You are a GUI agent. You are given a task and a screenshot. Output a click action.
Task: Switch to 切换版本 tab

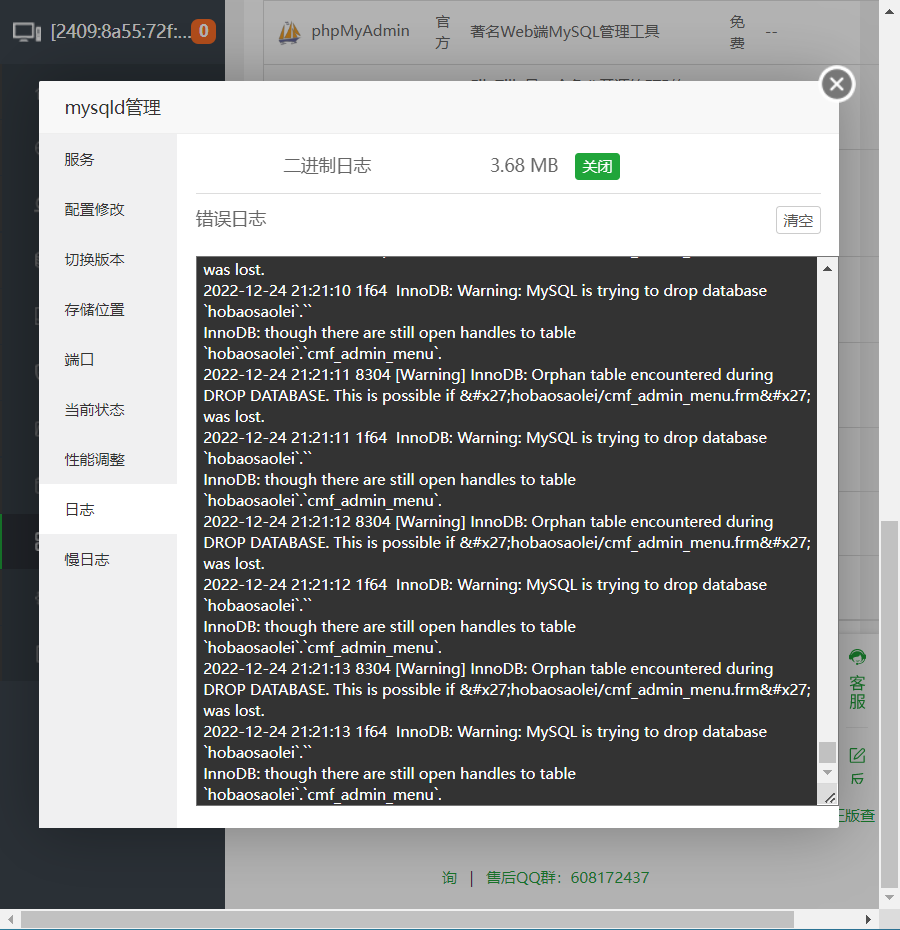[x=108, y=259]
